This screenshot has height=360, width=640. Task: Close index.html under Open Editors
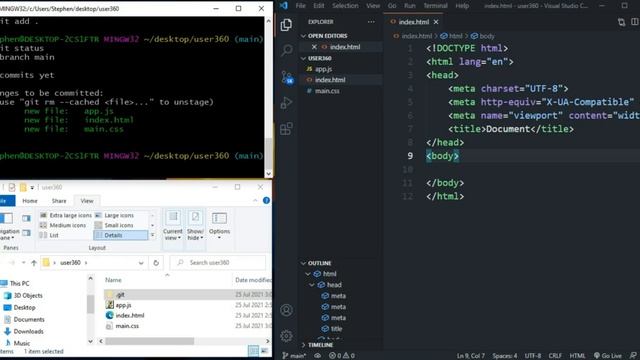[314, 47]
